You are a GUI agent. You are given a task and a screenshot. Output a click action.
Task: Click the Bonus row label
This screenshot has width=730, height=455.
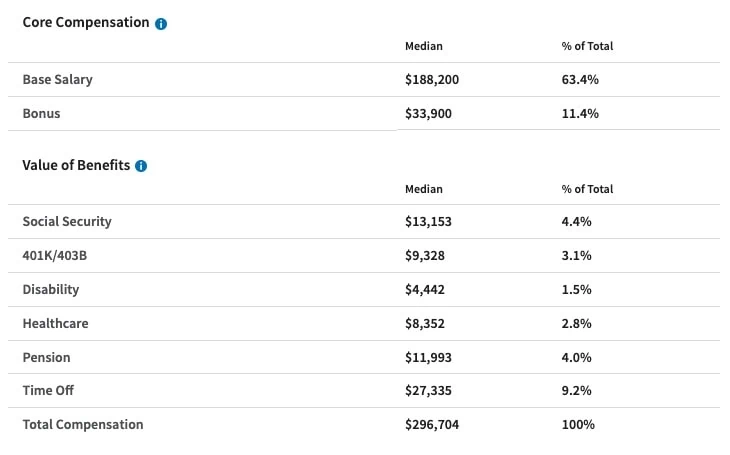point(41,113)
